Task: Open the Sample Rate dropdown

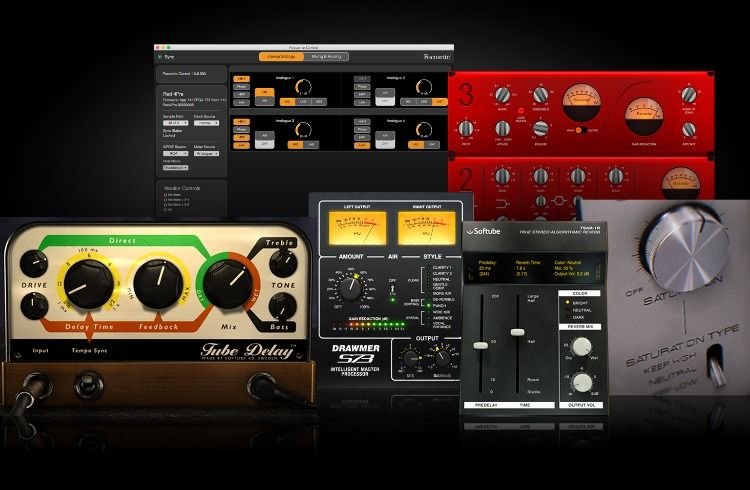Action: pyautogui.click(x=175, y=123)
